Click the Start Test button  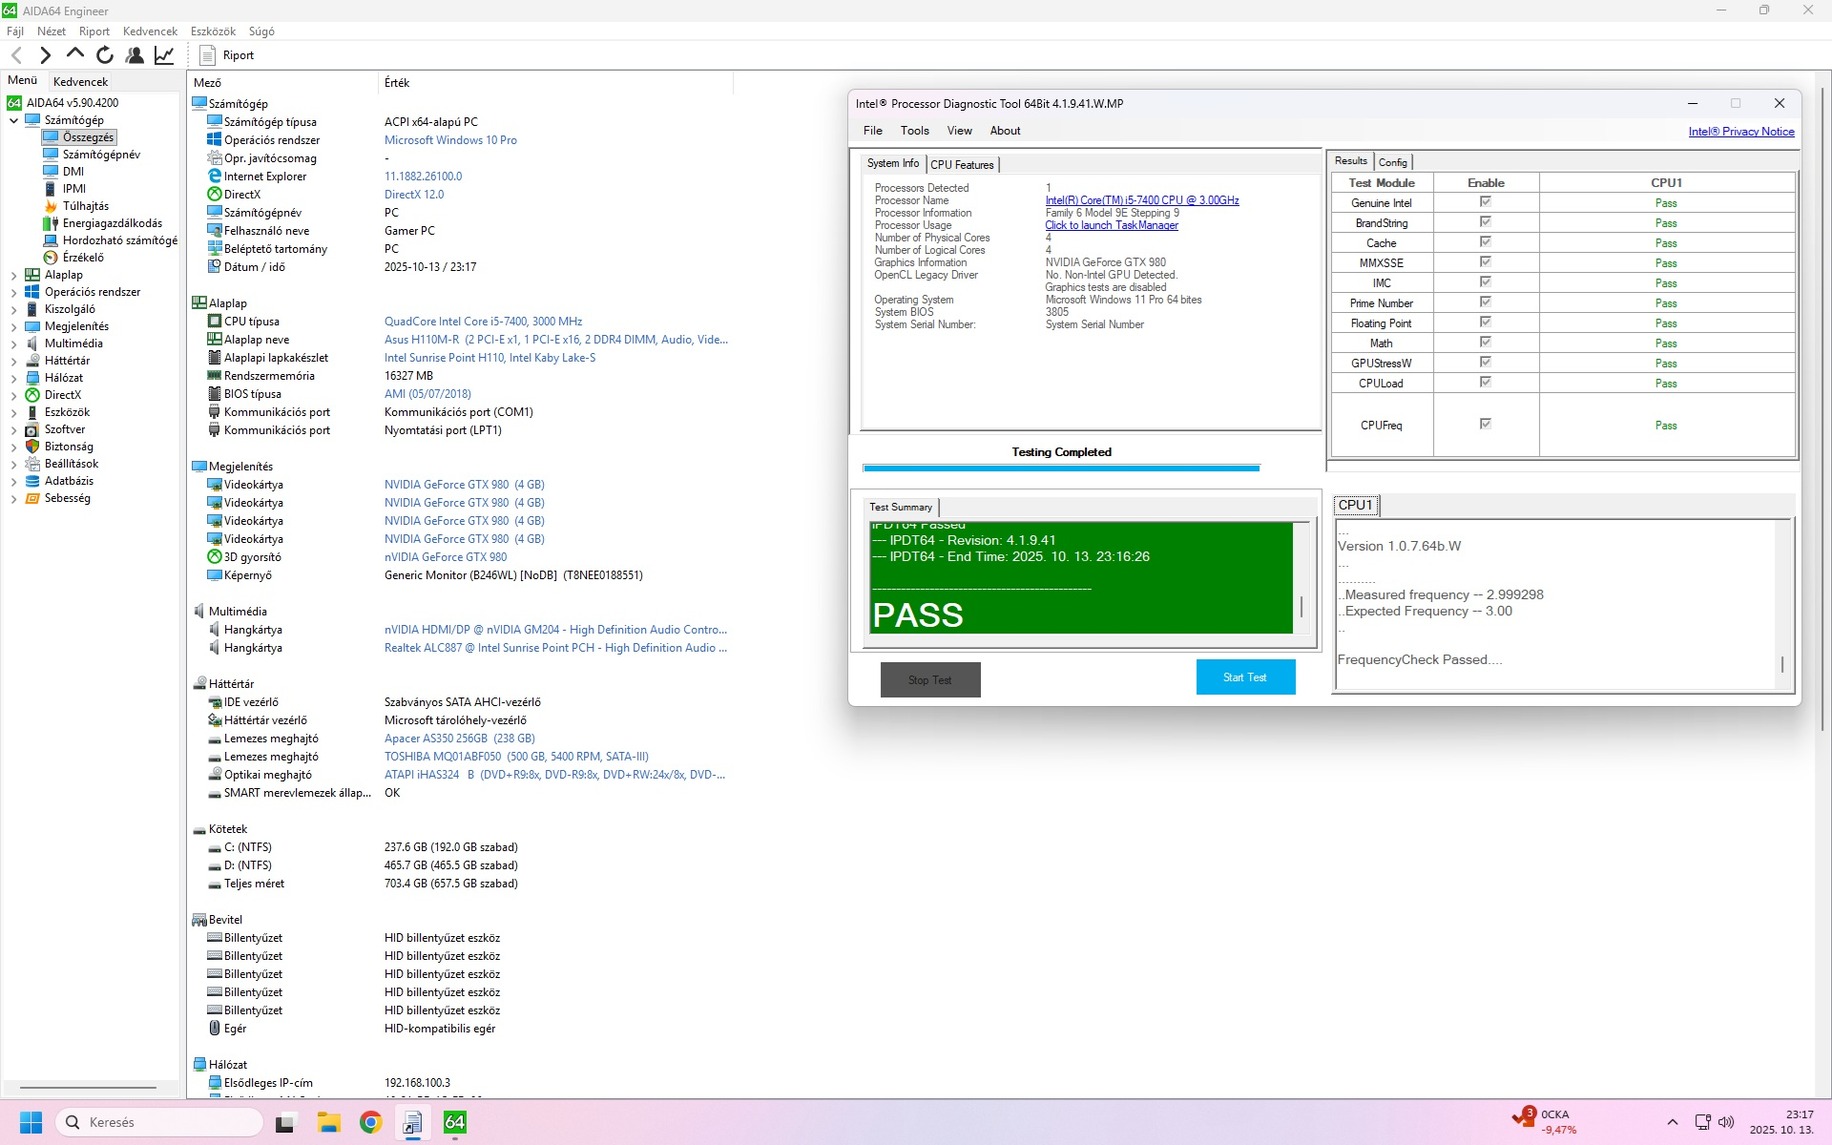point(1245,677)
